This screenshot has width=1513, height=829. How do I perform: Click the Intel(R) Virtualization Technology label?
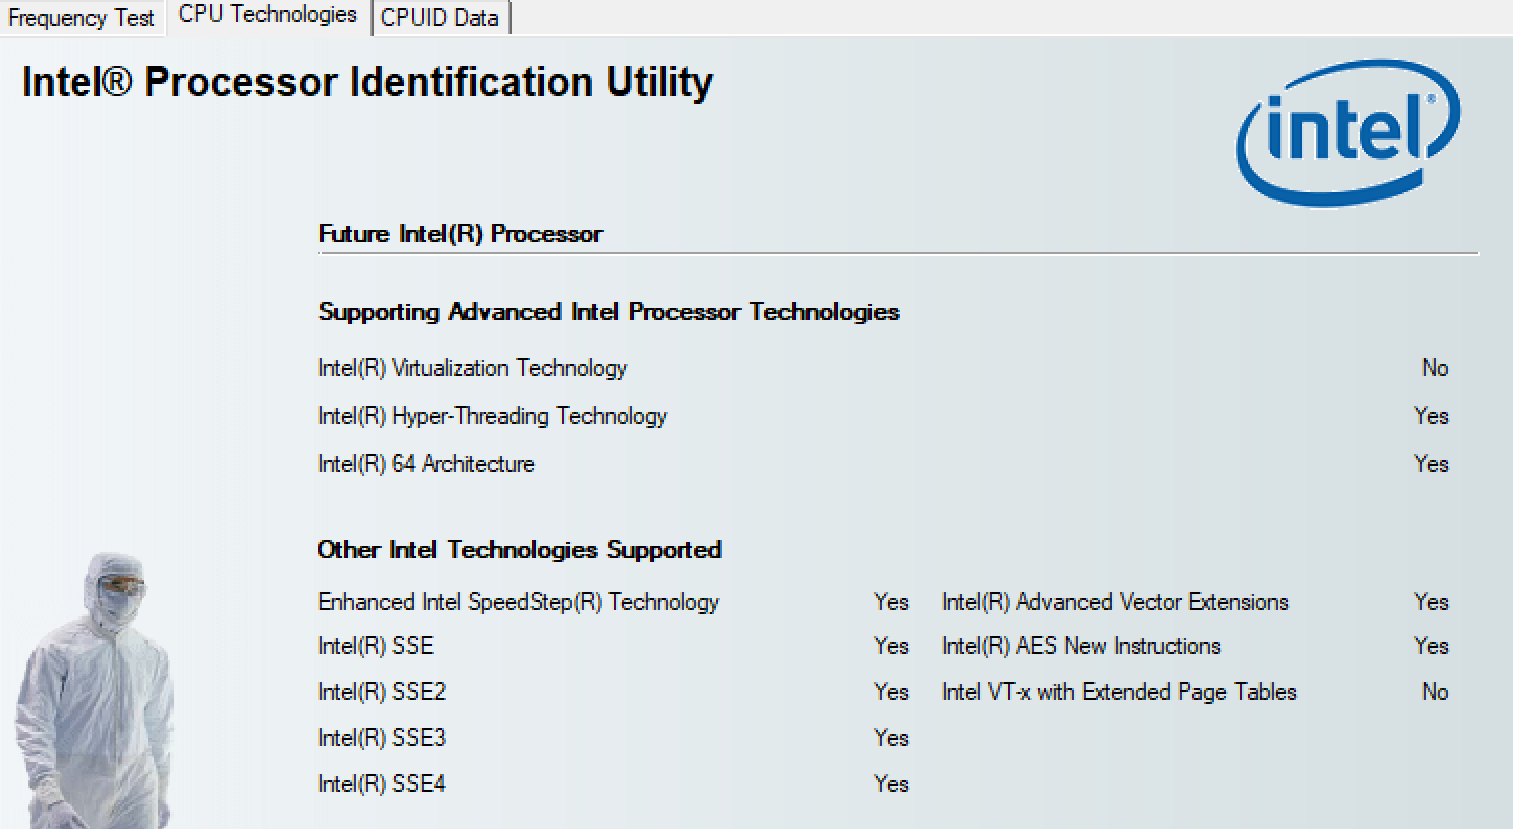(x=472, y=368)
